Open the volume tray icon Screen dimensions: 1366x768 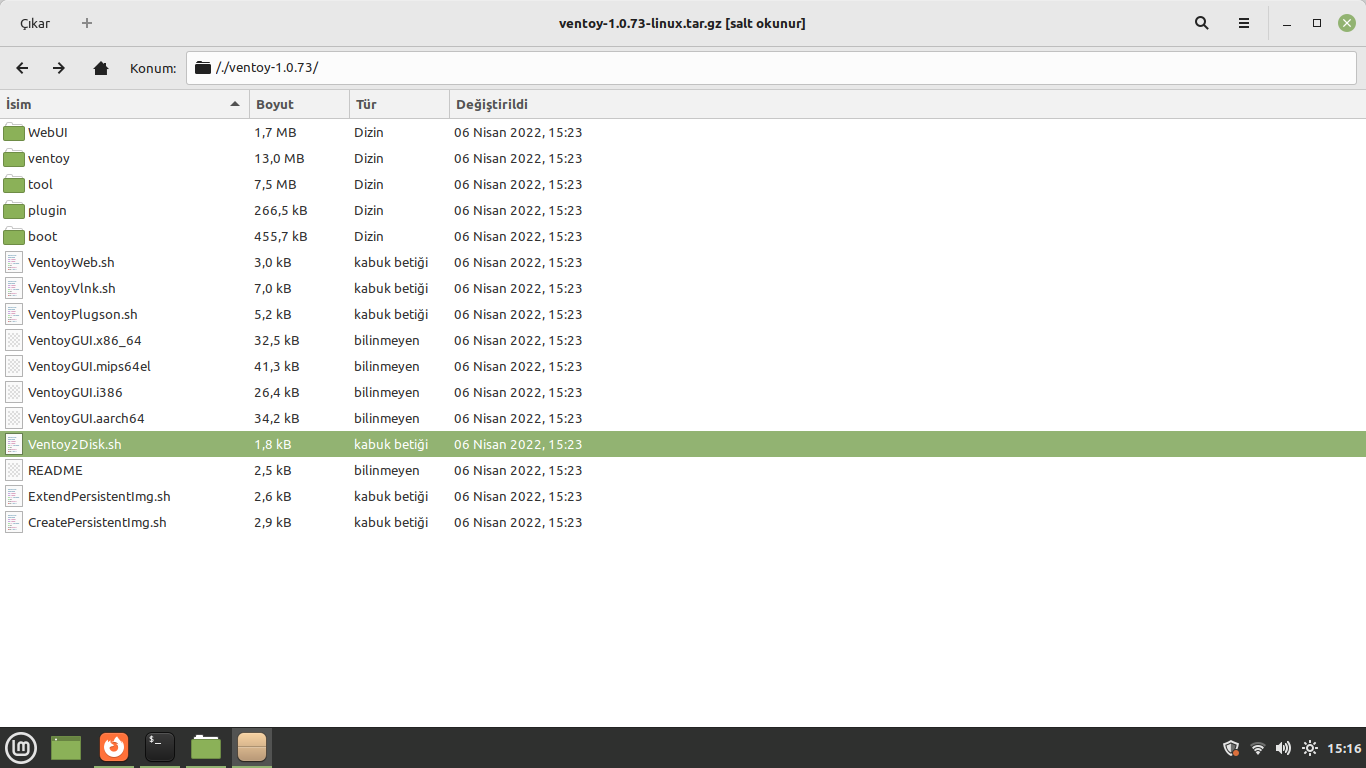(x=1283, y=748)
